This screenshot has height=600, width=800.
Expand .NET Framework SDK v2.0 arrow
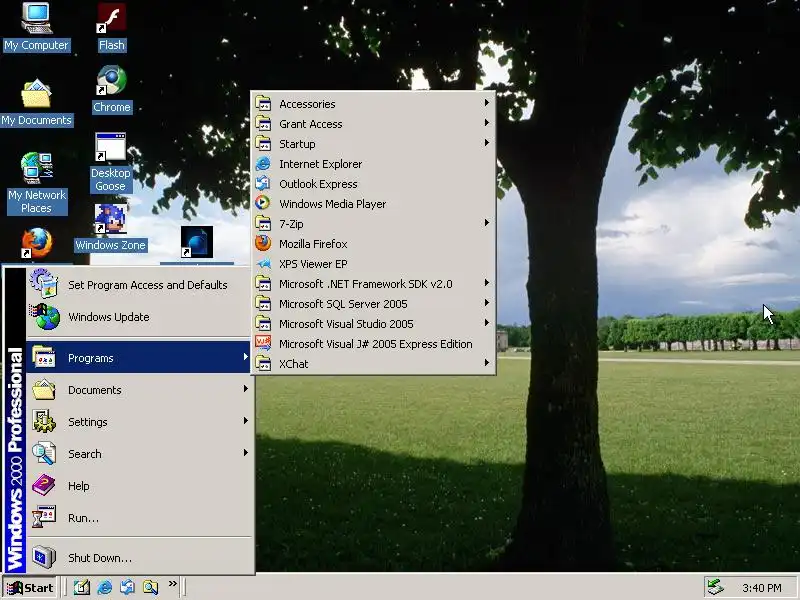click(x=487, y=283)
